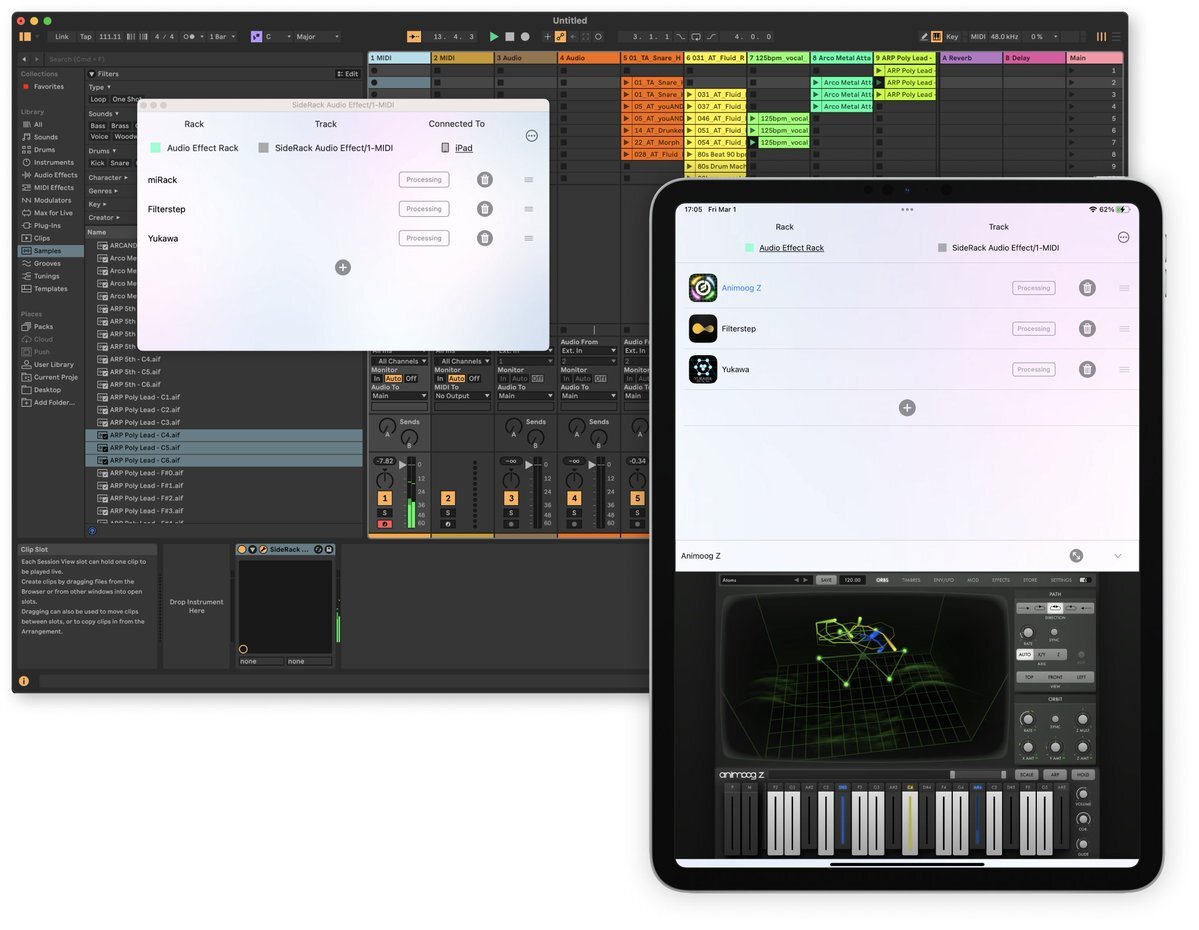
Task: Arm the transport Record button
Action: pos(525,37)
